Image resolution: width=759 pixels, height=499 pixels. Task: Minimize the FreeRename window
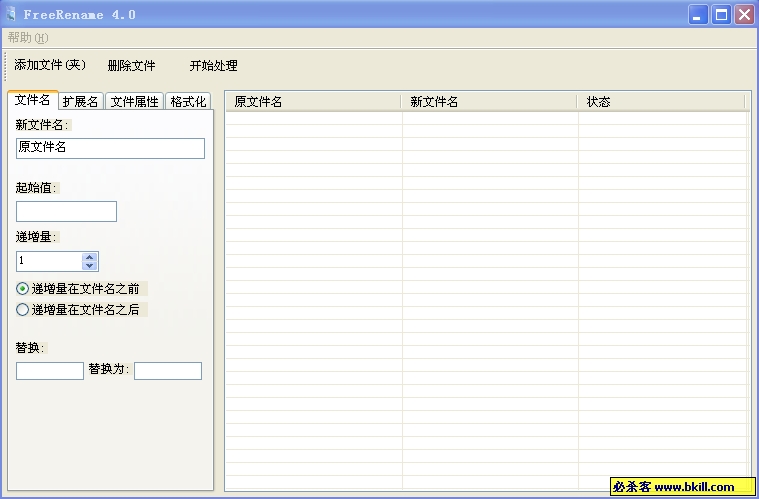[698, 15]
